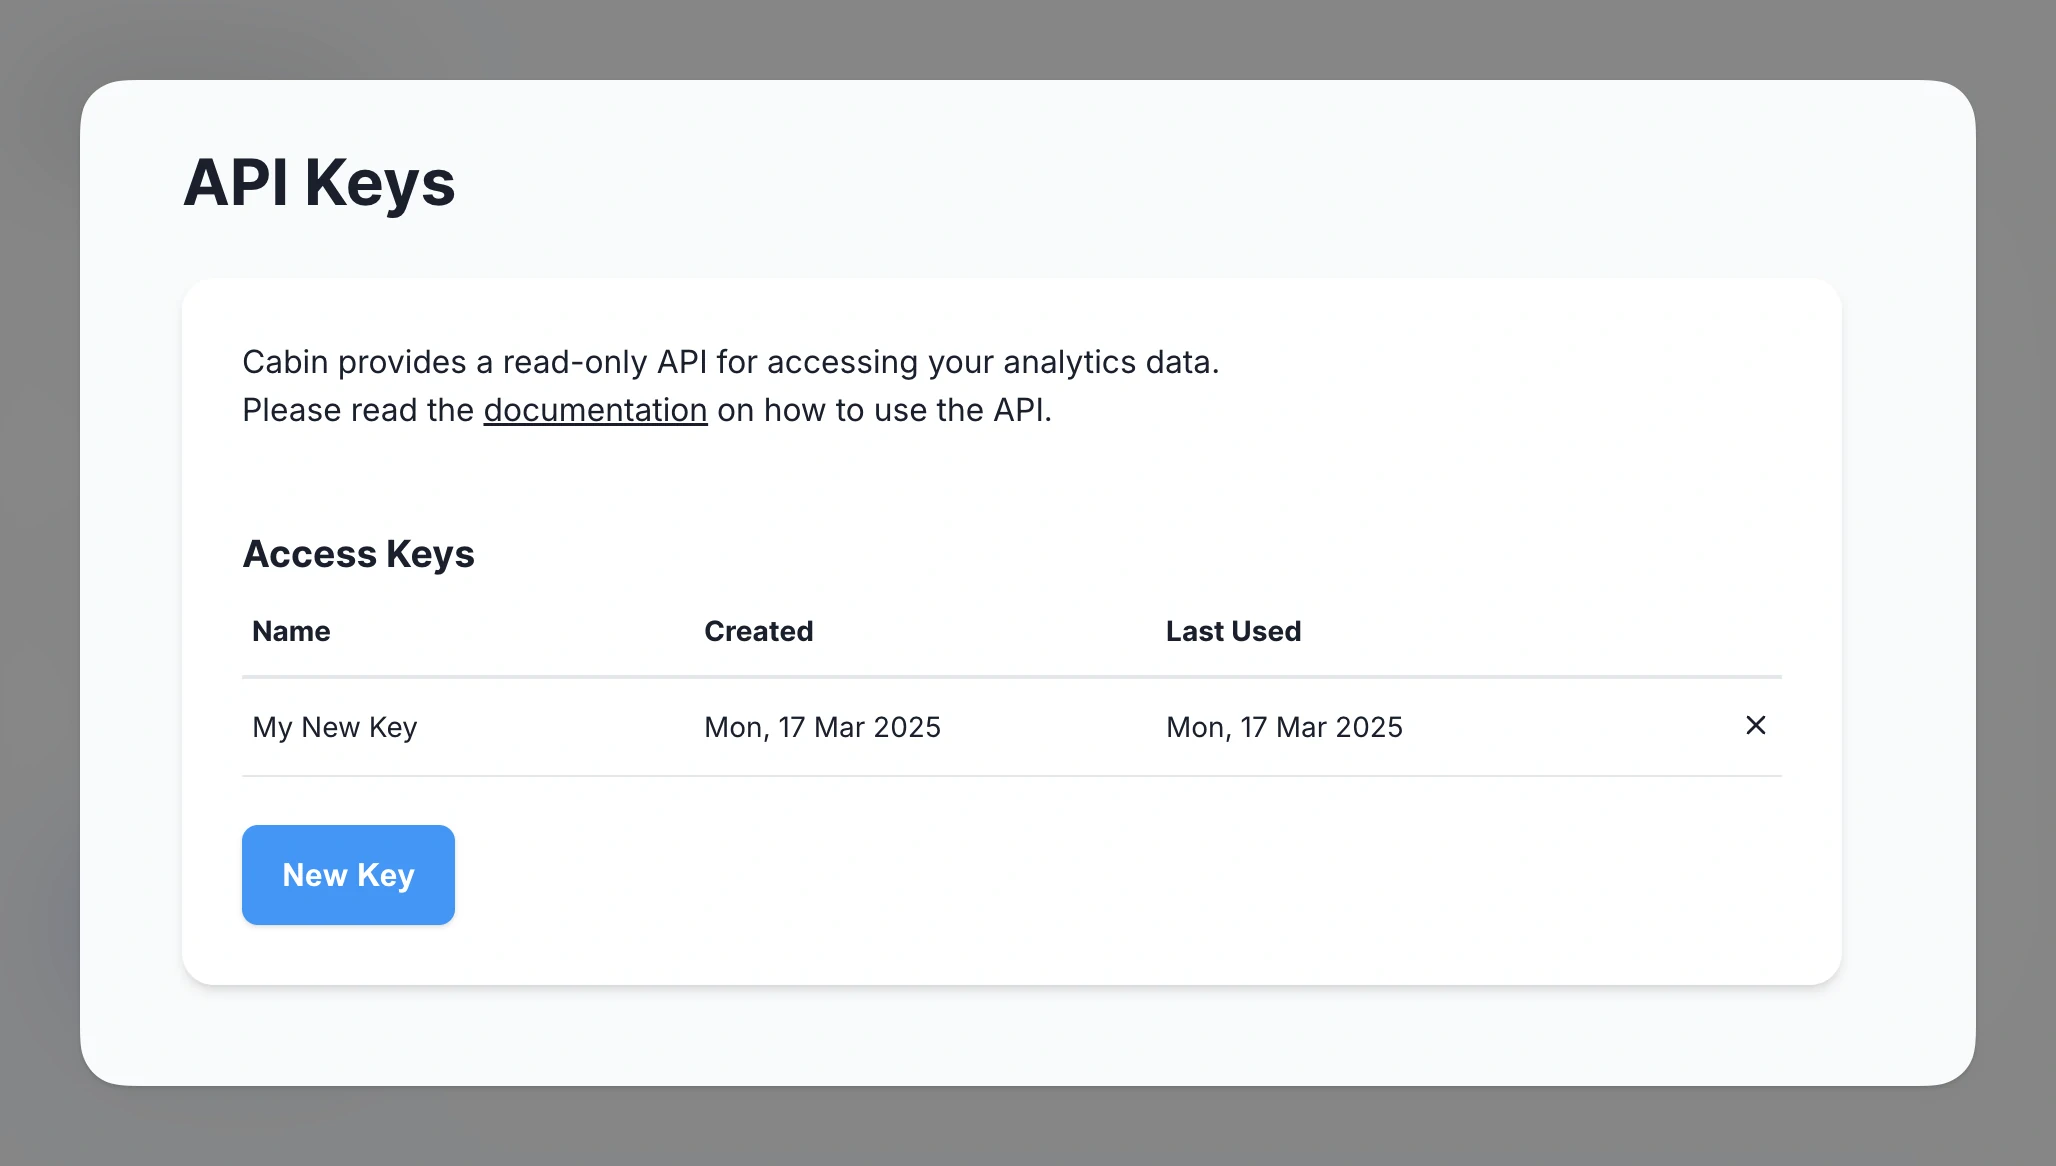The image size is (2056, 1166).
Task: Click the Access Keys section heading
Action: 358,553
